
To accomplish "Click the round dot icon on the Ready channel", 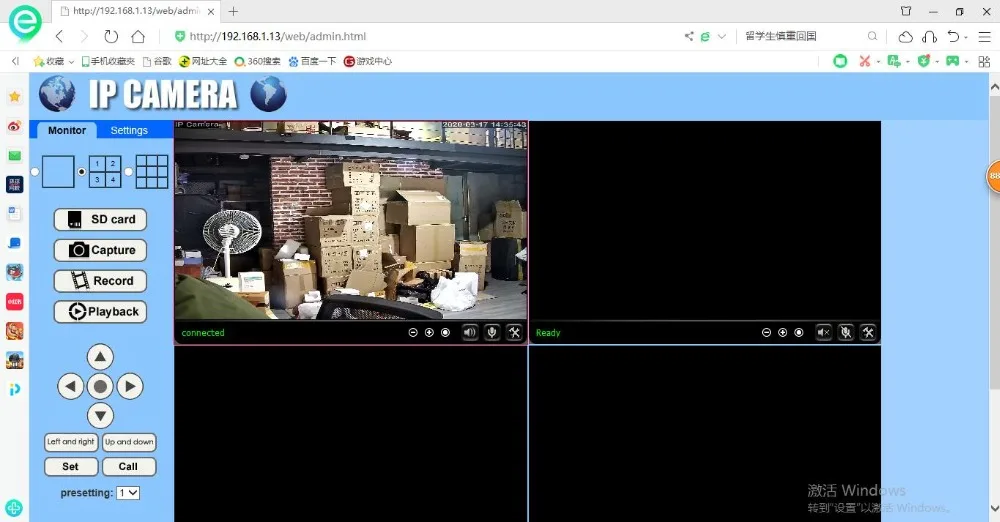I will click(798, 332).
